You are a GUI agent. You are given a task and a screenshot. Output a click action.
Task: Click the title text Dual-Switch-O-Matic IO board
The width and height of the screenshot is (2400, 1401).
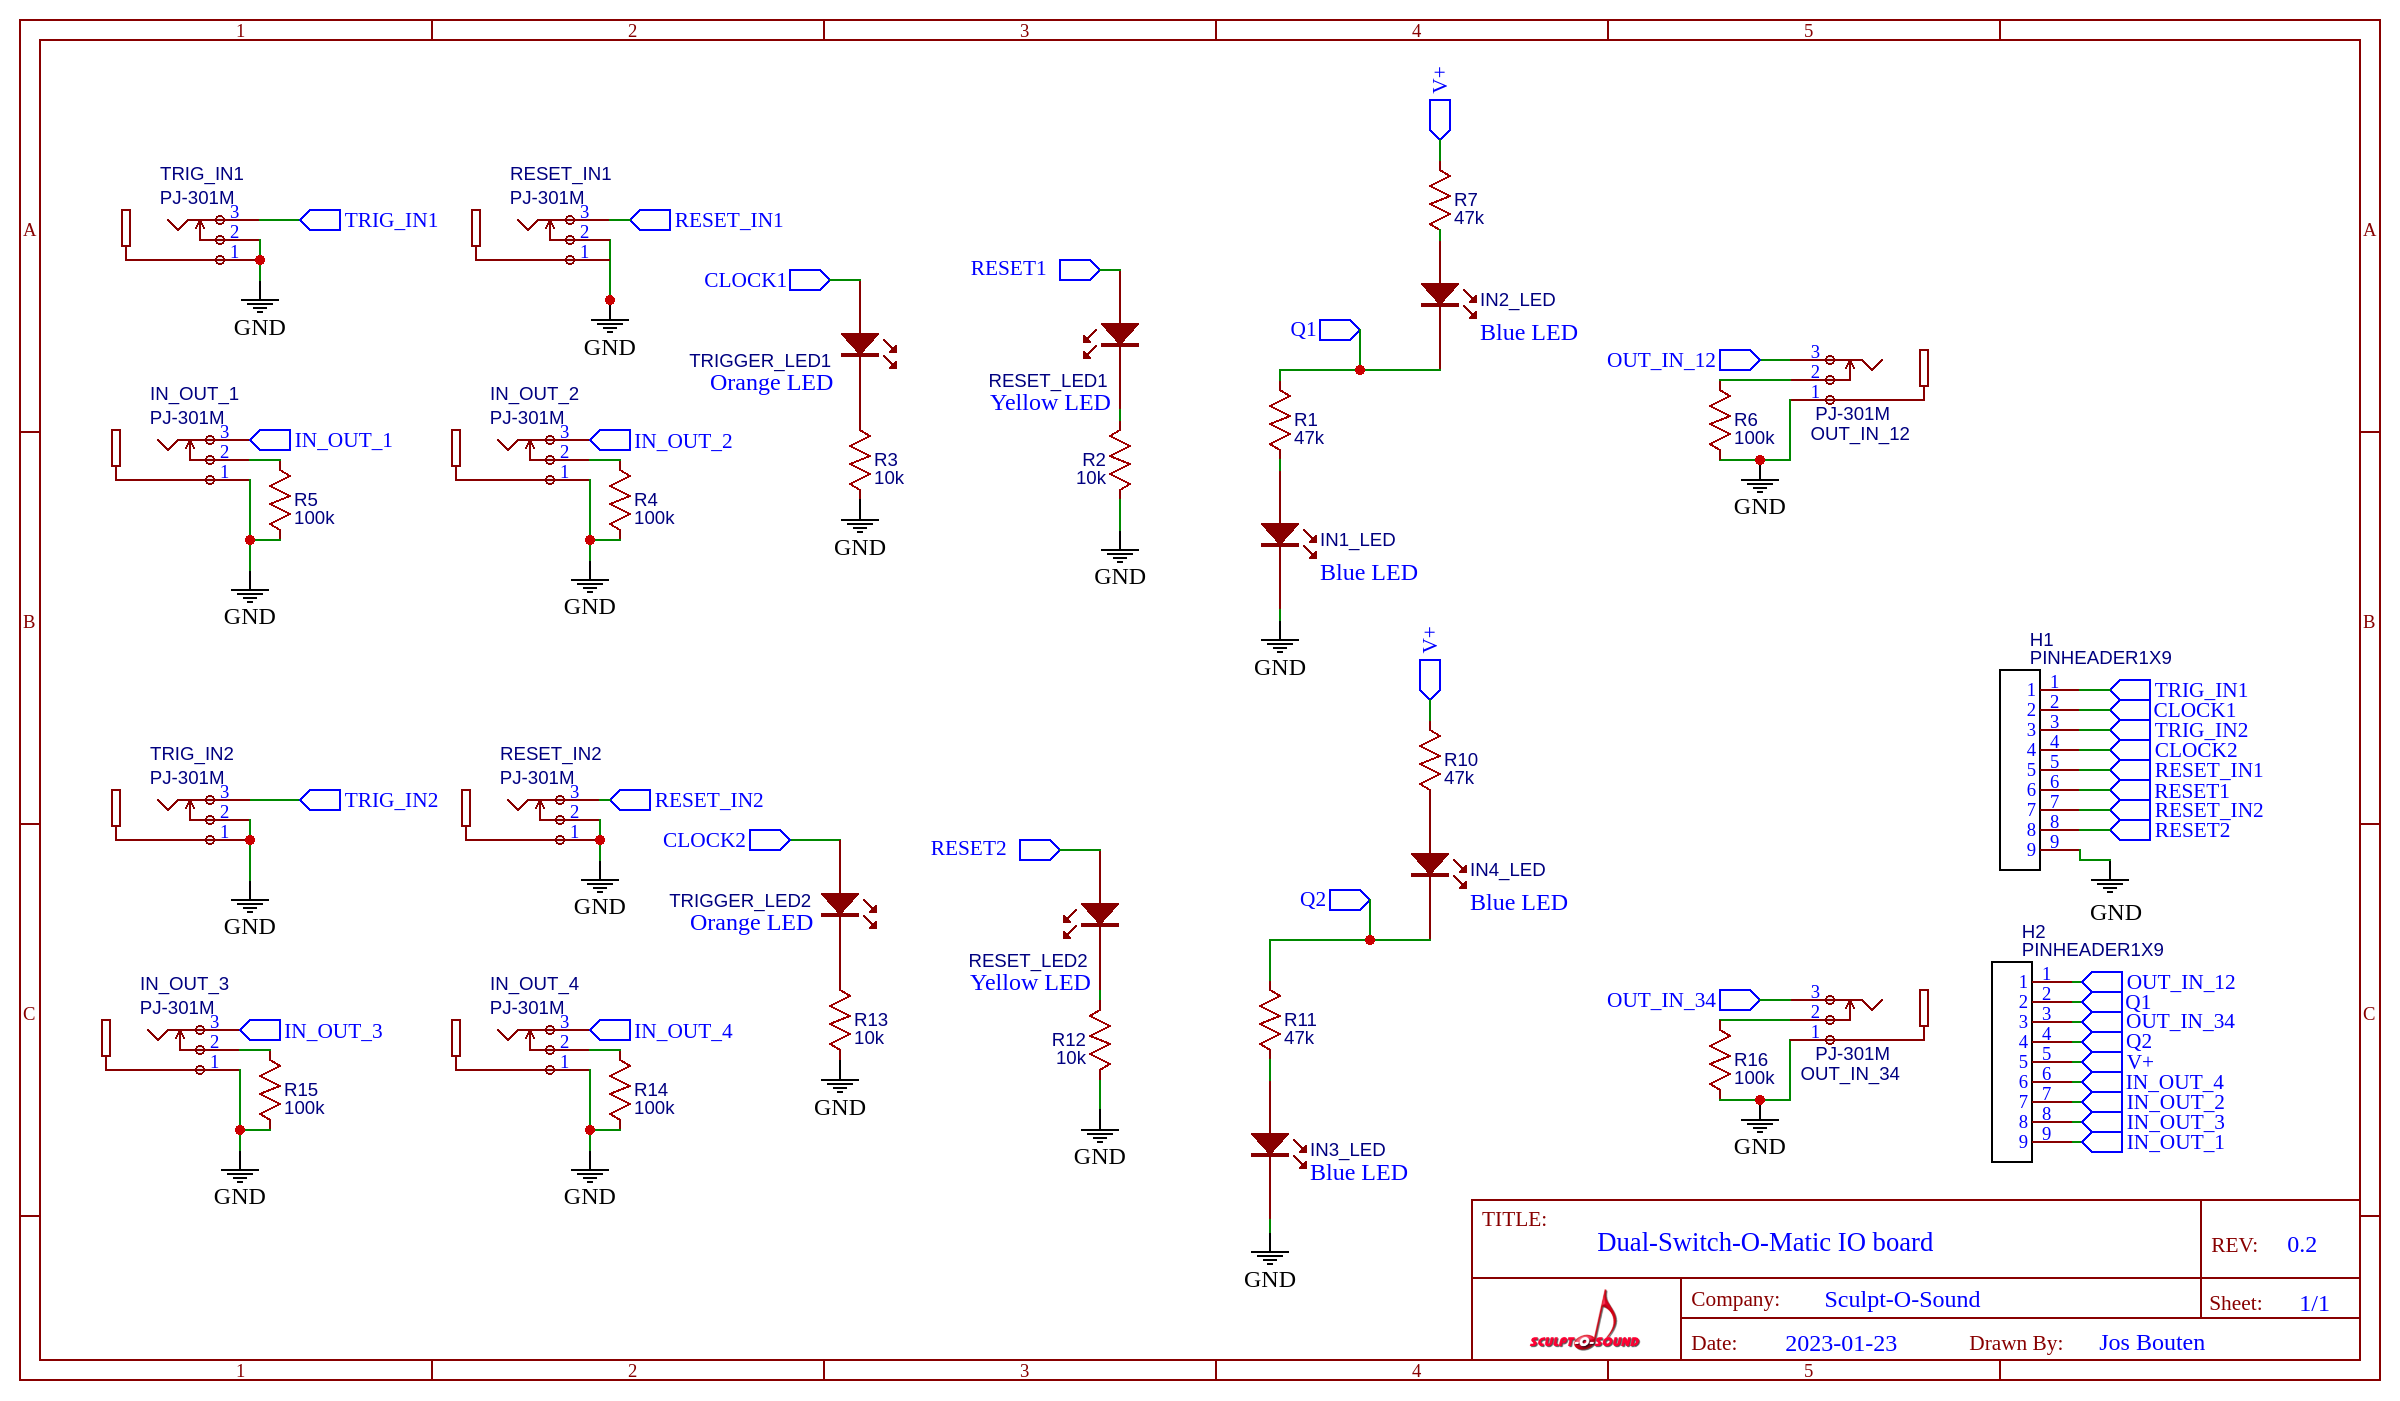[1764, 1242]
